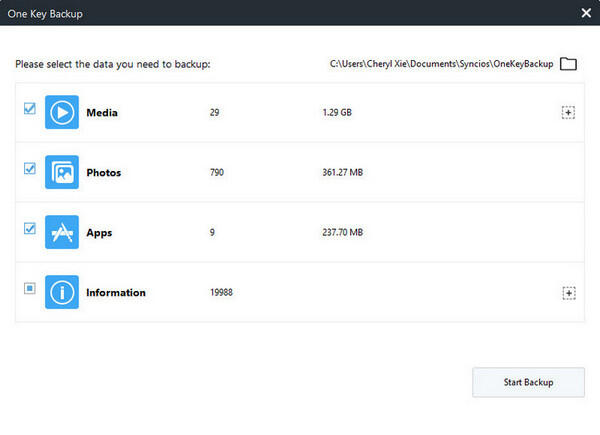The width and height of the screenshot is (600, 435).
Task: Click the Media play icon
Action: point(61,112)
